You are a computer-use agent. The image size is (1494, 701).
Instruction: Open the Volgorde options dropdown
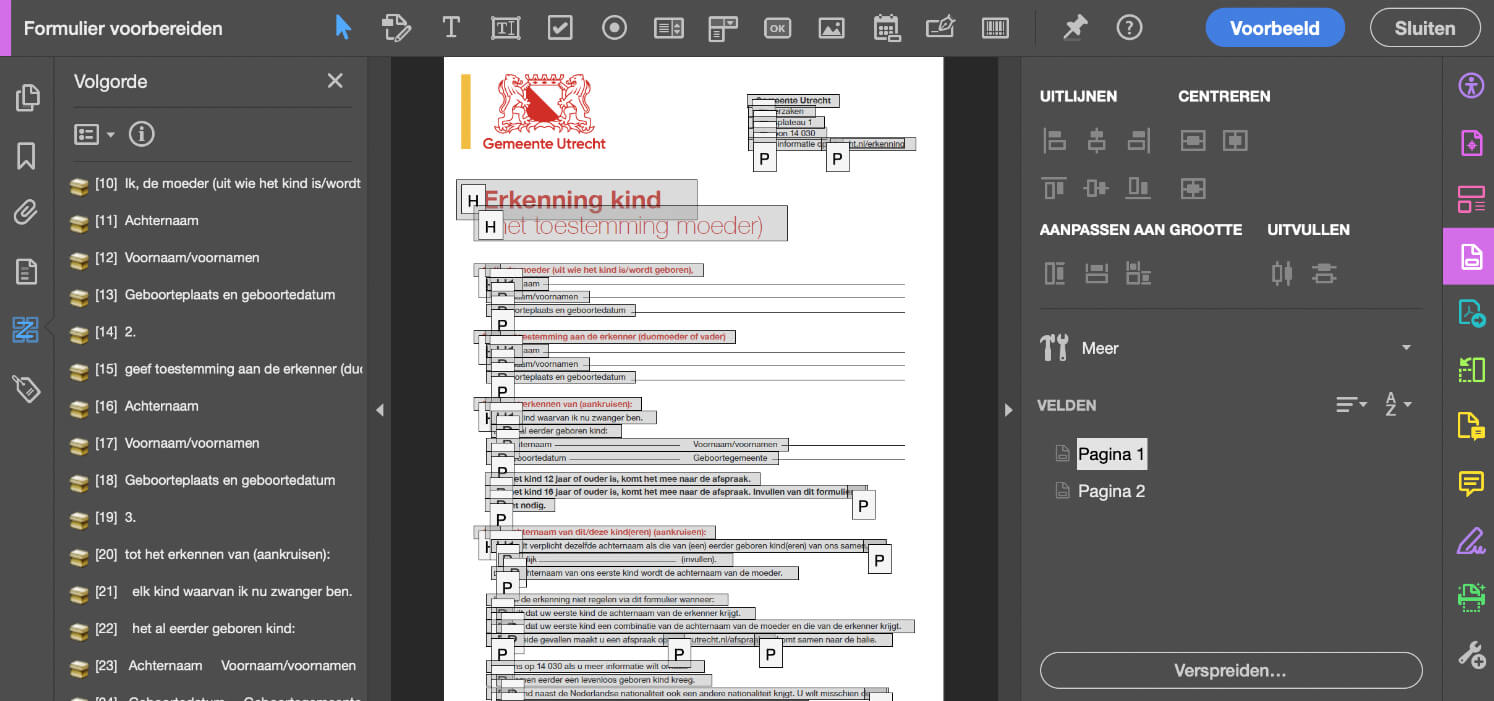coord(96,134)
